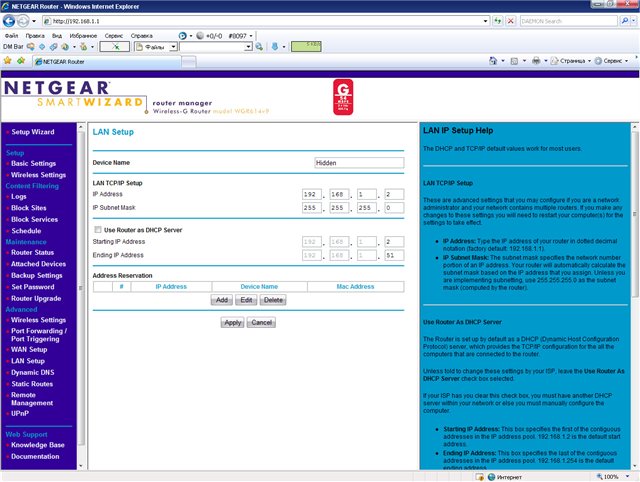This screenshot has height=482, width=640.
Task: Click the DM Bar globe icon
Action: [x=65, y=47]
